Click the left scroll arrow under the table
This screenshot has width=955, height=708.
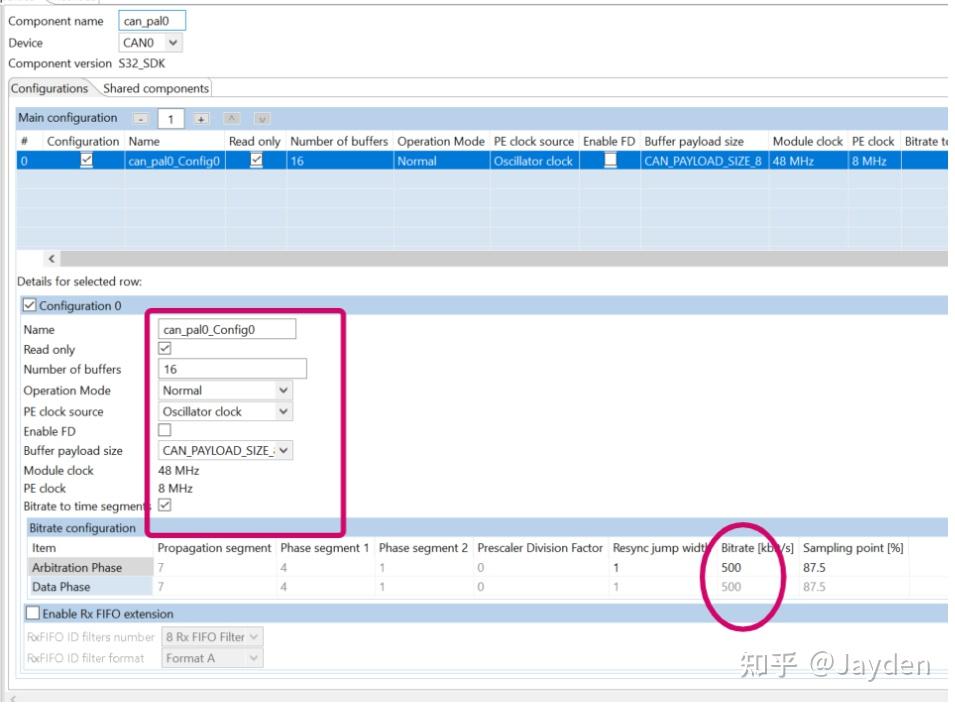(51, 259)
